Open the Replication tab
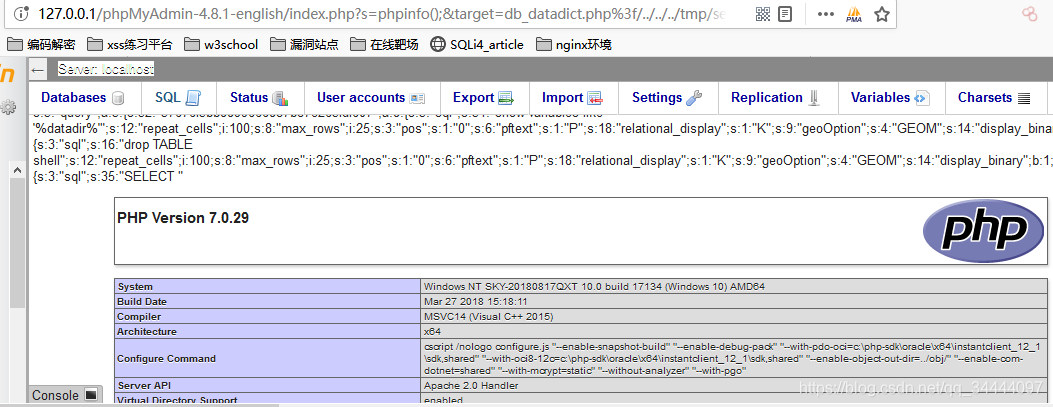Screen dimensions: 1053x407 click(776, 98)
